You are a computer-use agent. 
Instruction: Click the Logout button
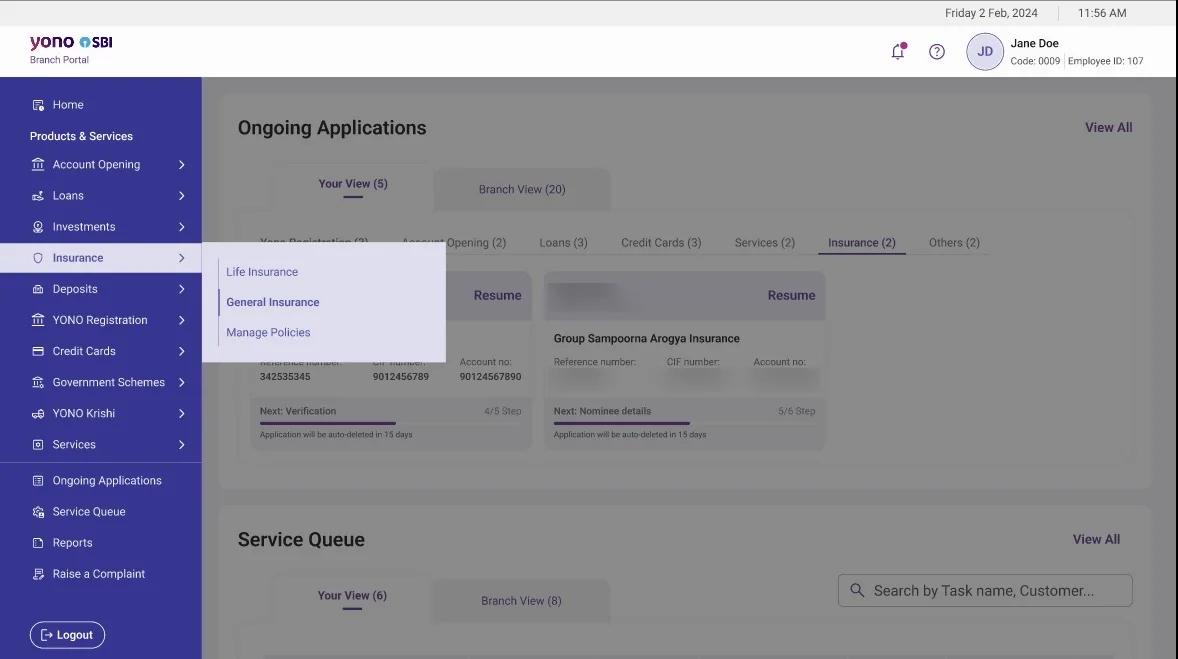pyautogui.click(x=68, y=635)
